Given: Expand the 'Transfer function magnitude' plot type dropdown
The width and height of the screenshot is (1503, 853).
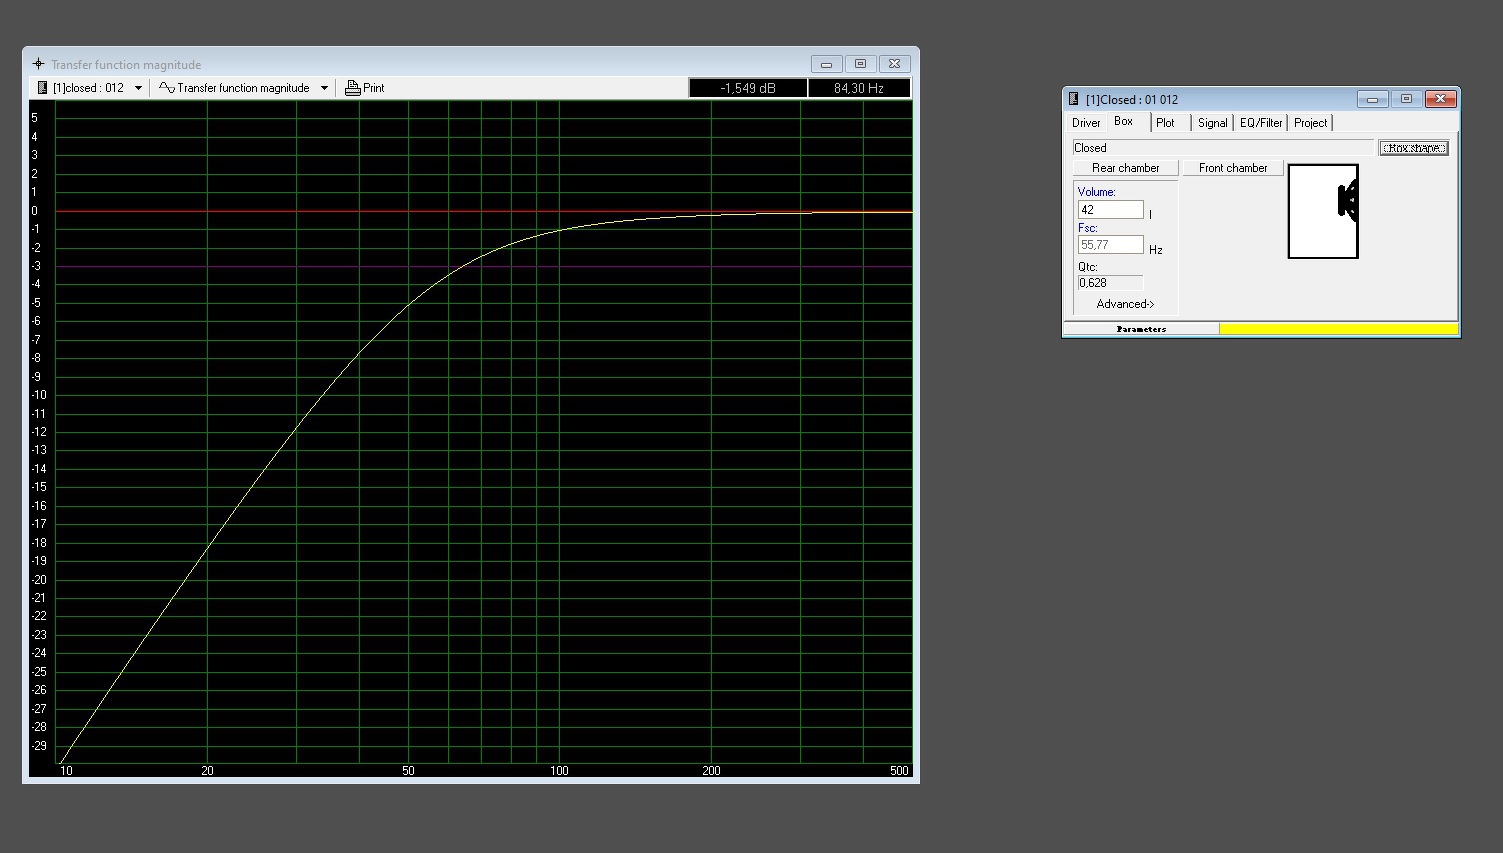Looking at the screenshot, I should [x=324, y=88].
